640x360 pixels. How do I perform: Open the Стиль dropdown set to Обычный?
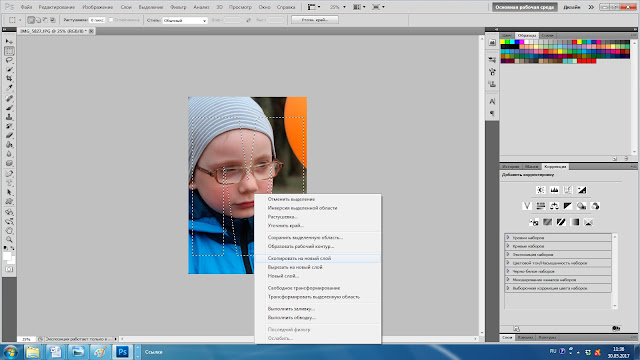pyautogui.click(x=185, y=20)
